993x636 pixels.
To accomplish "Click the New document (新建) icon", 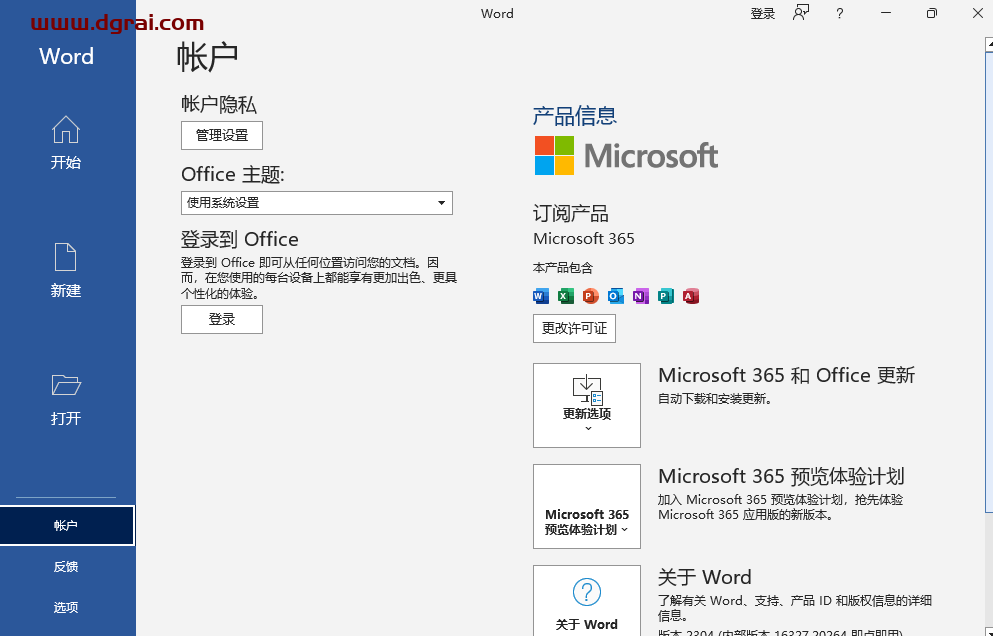I will point(66,257).
